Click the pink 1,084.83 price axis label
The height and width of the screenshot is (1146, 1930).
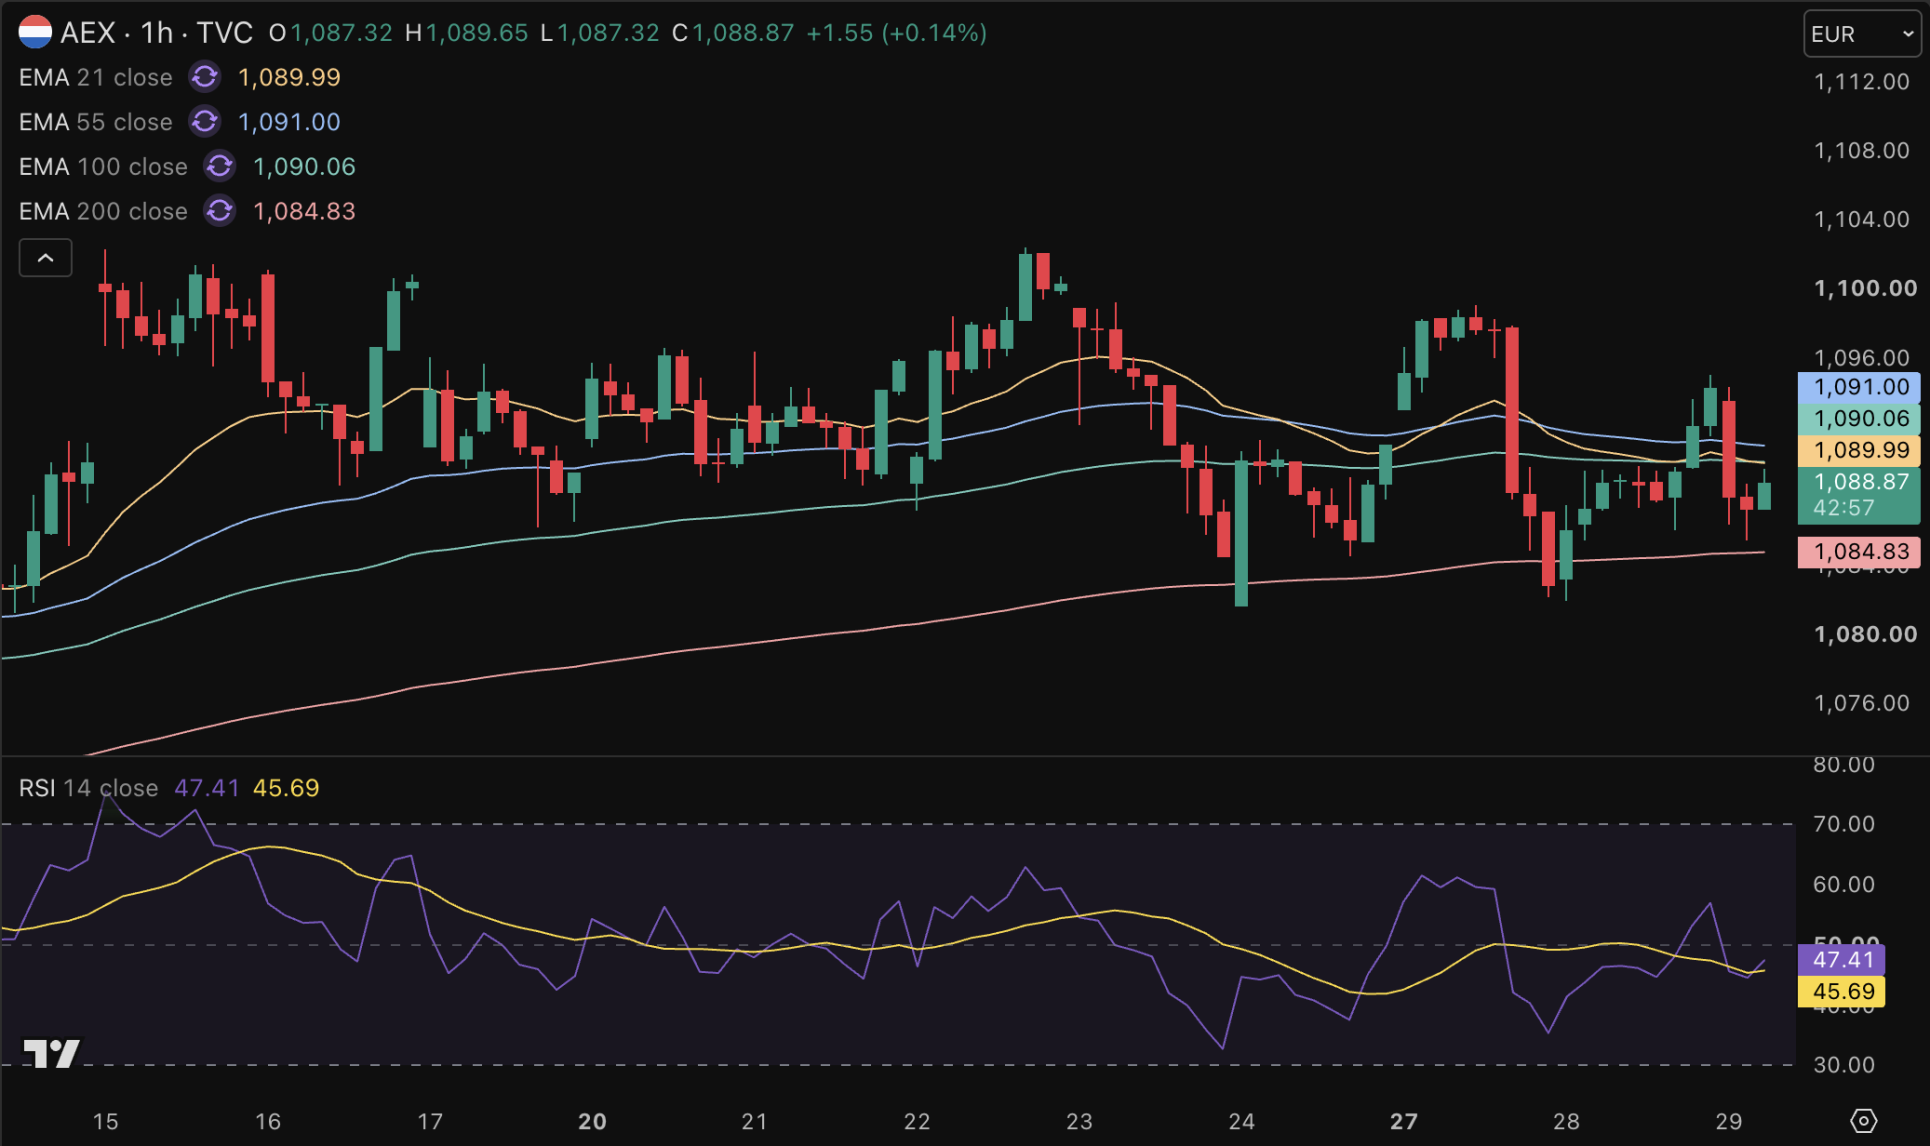click(1859, 552)
